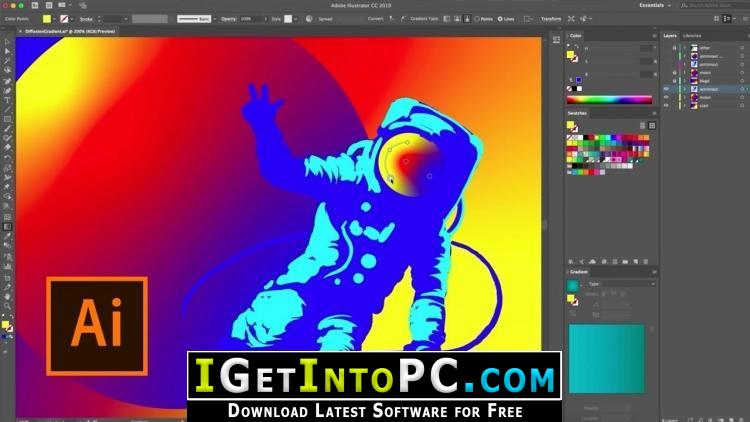The width and height of the screenshot is (750, 422).
Task: Click the teal gradient preview swatch in Gradient panel
Action: tap(573, 286)
